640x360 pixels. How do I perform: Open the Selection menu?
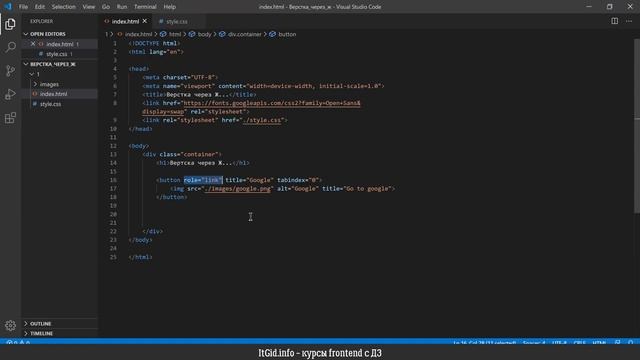[64, 7]
